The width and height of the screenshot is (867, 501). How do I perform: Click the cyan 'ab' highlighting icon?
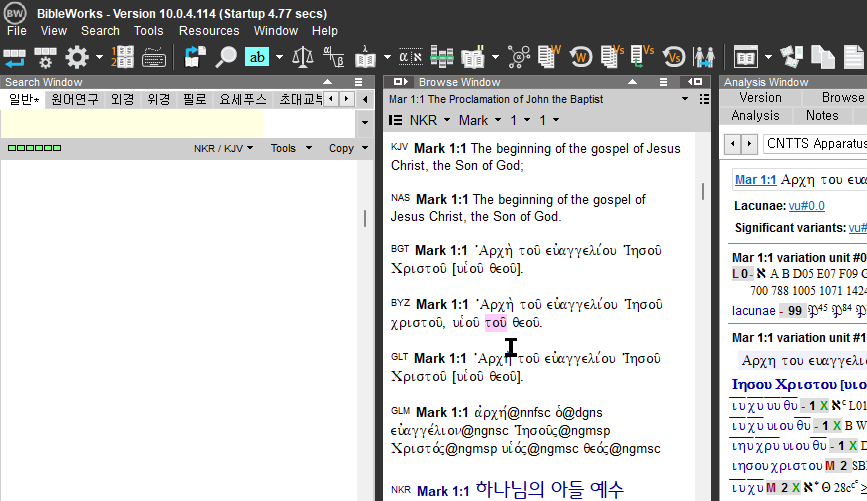(x=257, y=57)
